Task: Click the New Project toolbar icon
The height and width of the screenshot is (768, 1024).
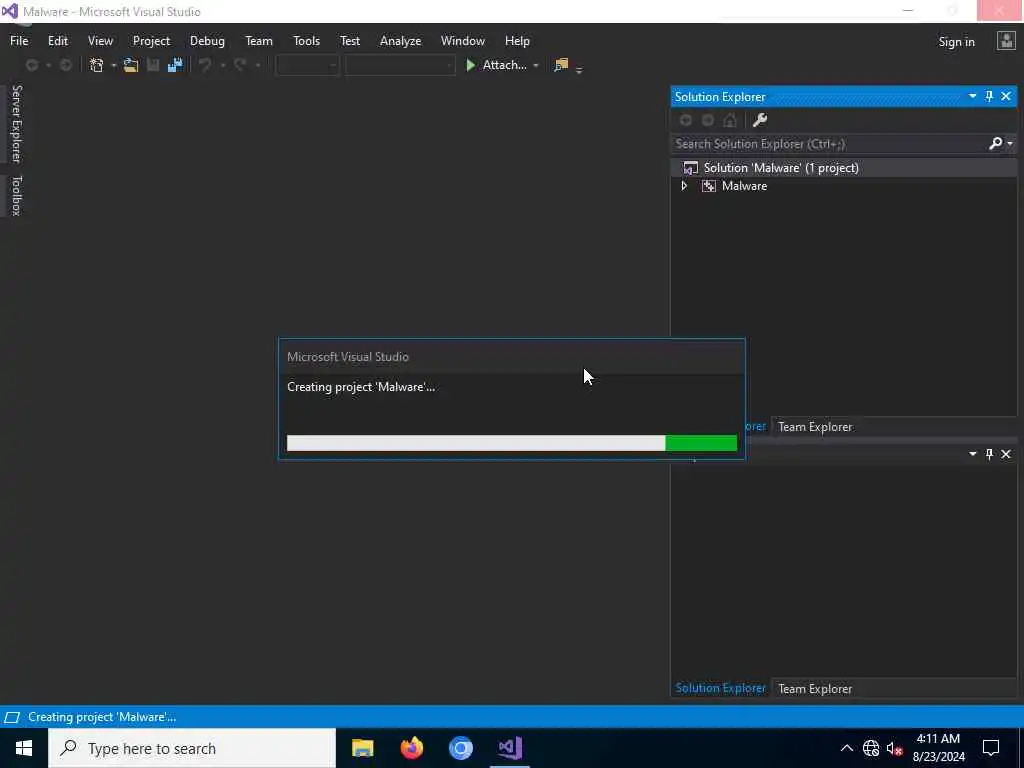Action: click(97, 65)
